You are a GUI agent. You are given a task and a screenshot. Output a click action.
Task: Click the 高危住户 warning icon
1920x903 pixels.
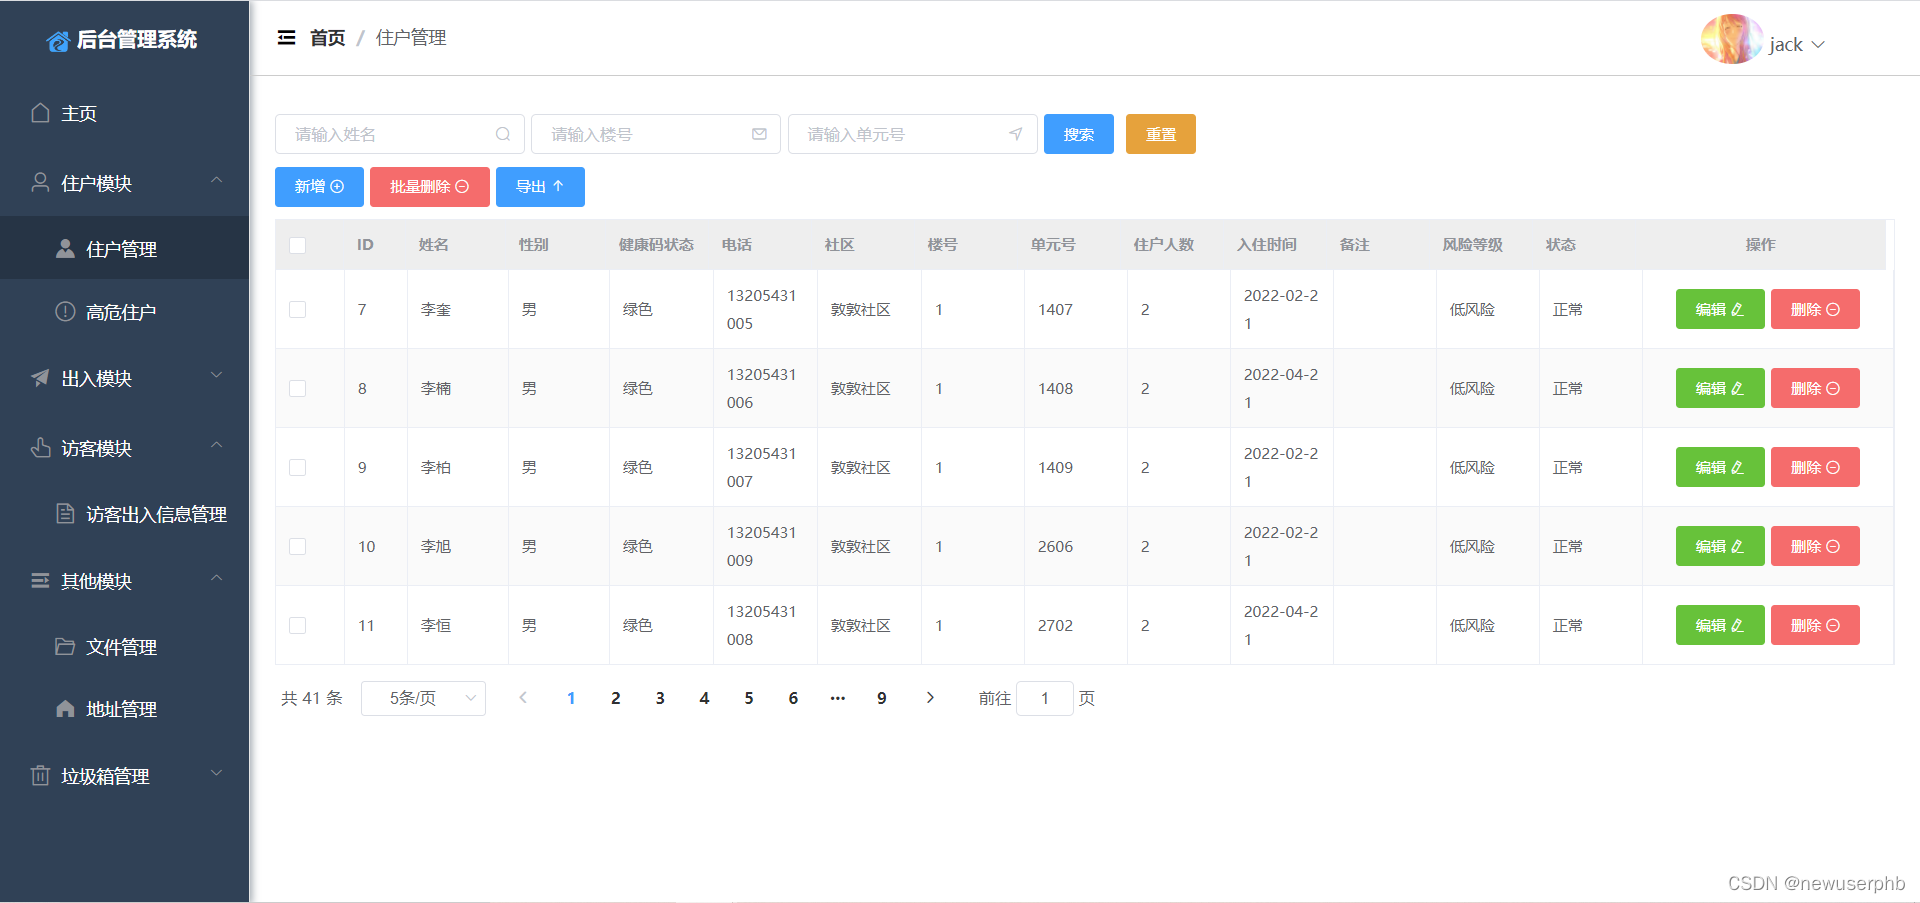click(x=65, y=312)
